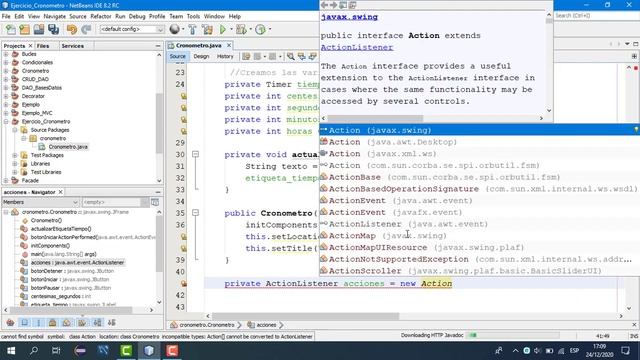Click the NetBeans icon in the Windows taskbar
Image resolution: width=640 pixels, height=360 pixels.
[x=149, y=351]
